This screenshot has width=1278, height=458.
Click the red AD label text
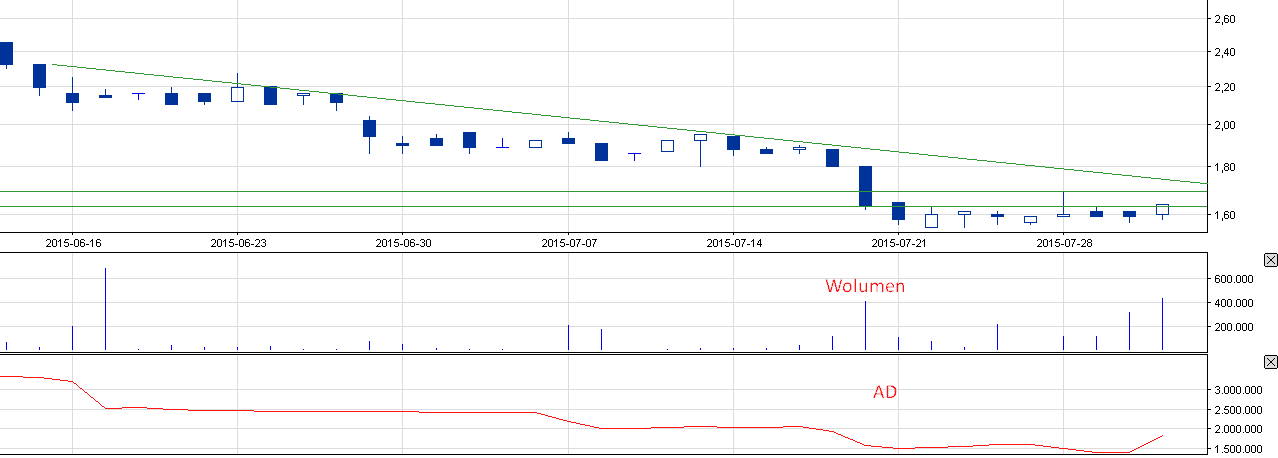pyautogui.click(x=884, y=392)
